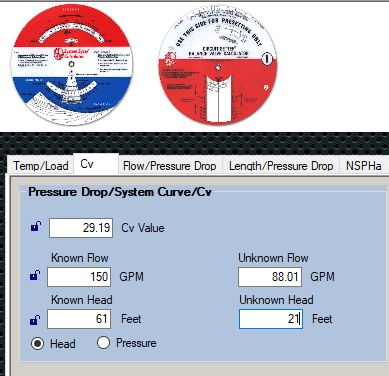Viewport: 389px width, 376px height.
Task: Select the Head radio button
Action: coord(37,343)
